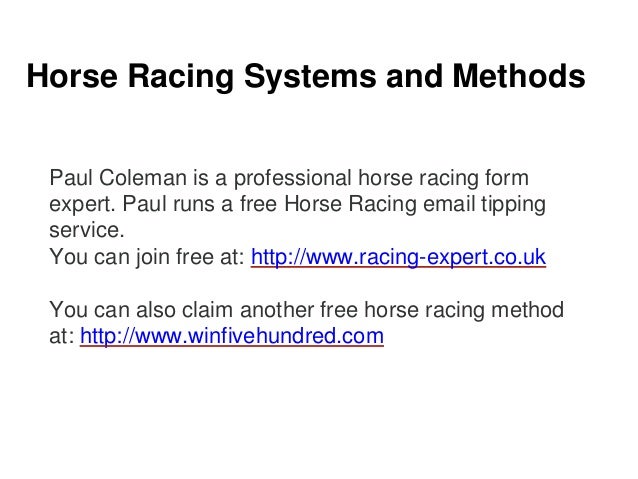Click the Horse Racing Systems and Methods heading
The image size is (638, 479).
pos(306,77)
